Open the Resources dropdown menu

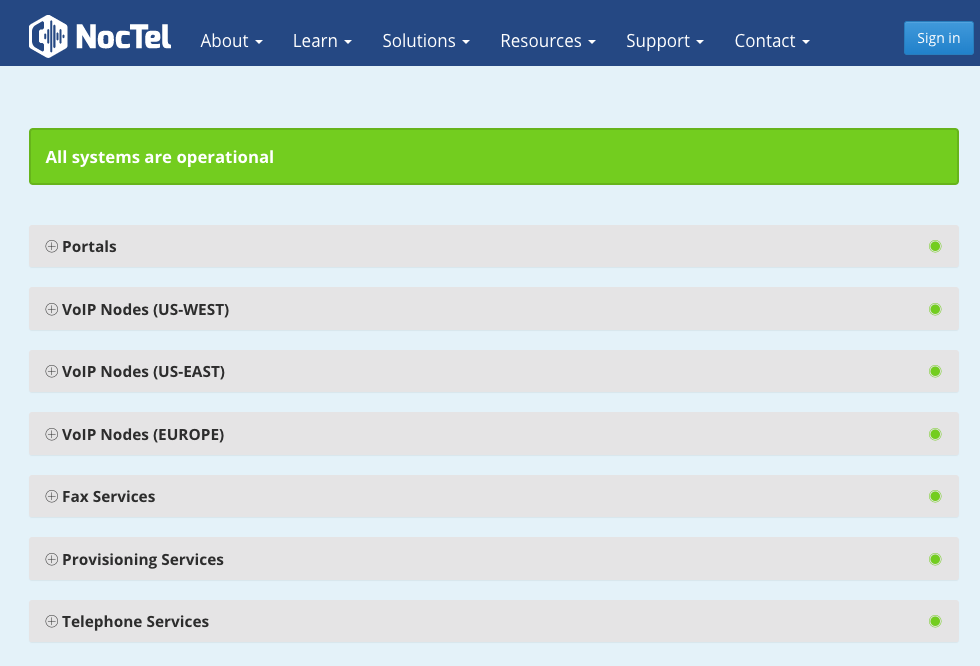tap(548, 41)
